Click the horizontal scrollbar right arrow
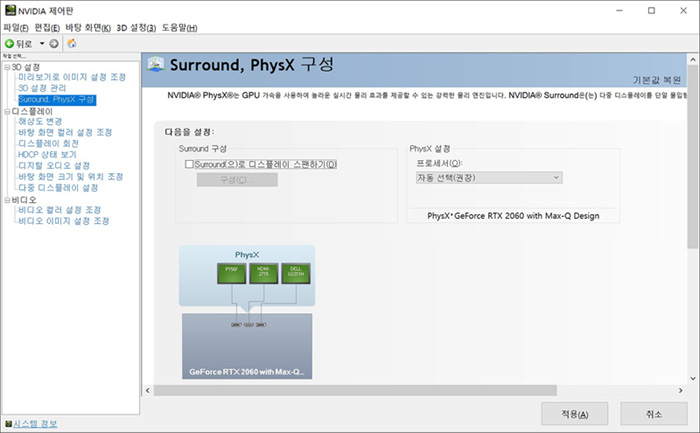 point(681,391)
